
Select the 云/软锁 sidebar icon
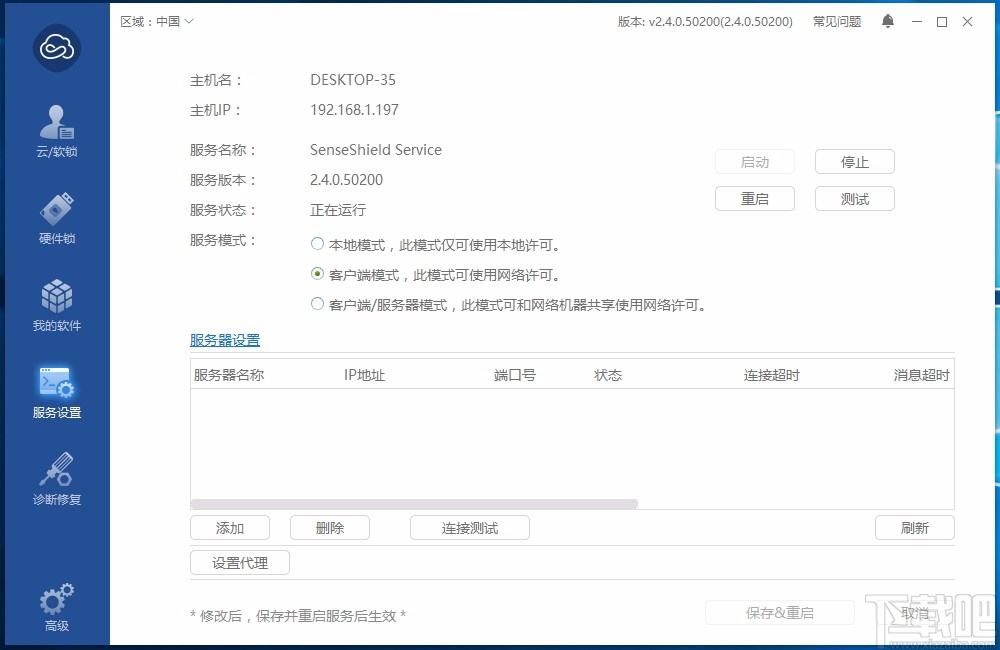(x=55, y=128)
